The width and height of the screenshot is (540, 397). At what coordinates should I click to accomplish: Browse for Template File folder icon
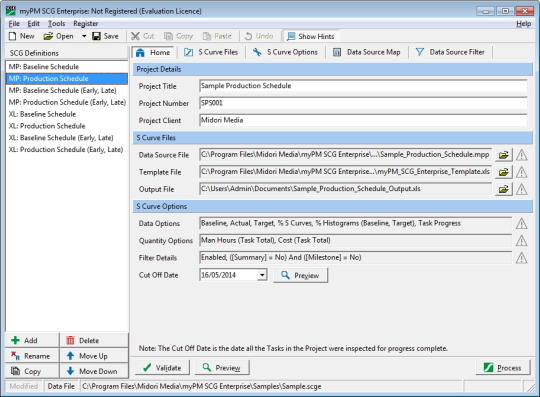pos(503,172)
